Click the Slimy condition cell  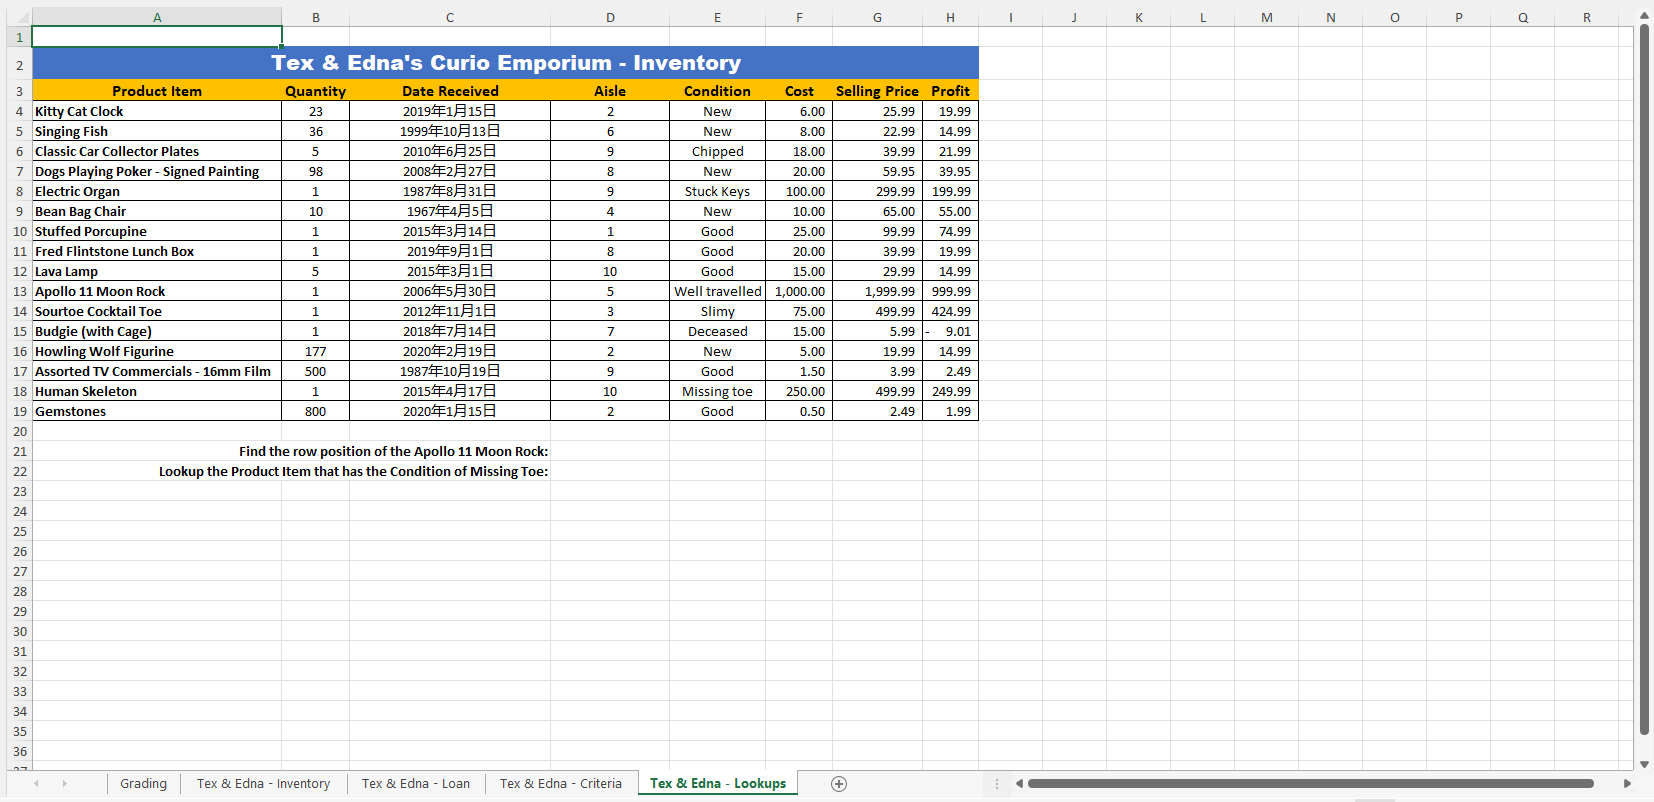[717, 311]
